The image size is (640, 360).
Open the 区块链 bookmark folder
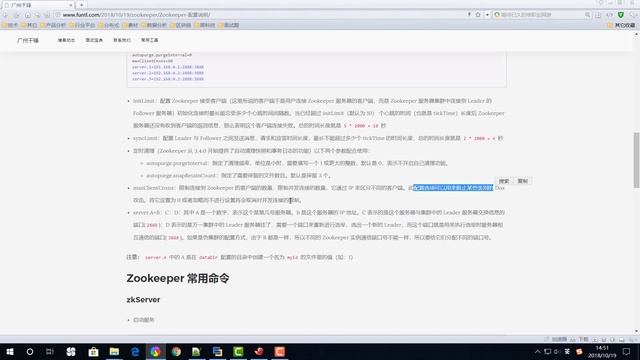point(180,25)
